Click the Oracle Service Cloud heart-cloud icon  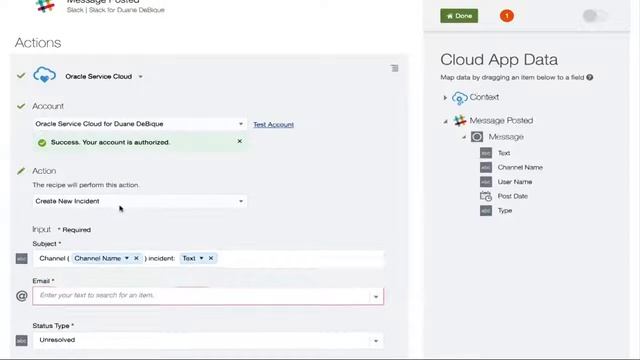44,76
